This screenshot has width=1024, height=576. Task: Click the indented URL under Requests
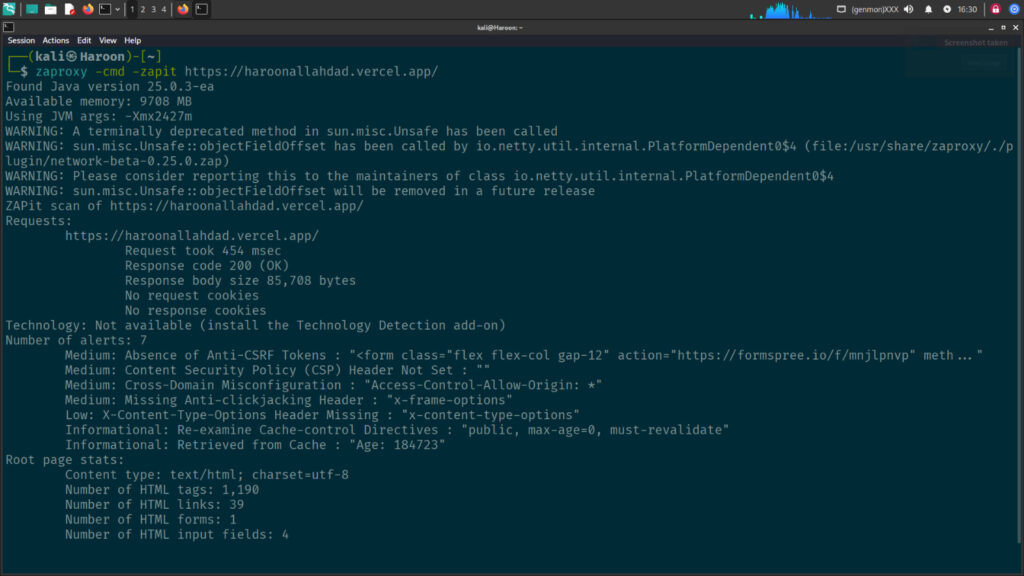coord(192,236)
